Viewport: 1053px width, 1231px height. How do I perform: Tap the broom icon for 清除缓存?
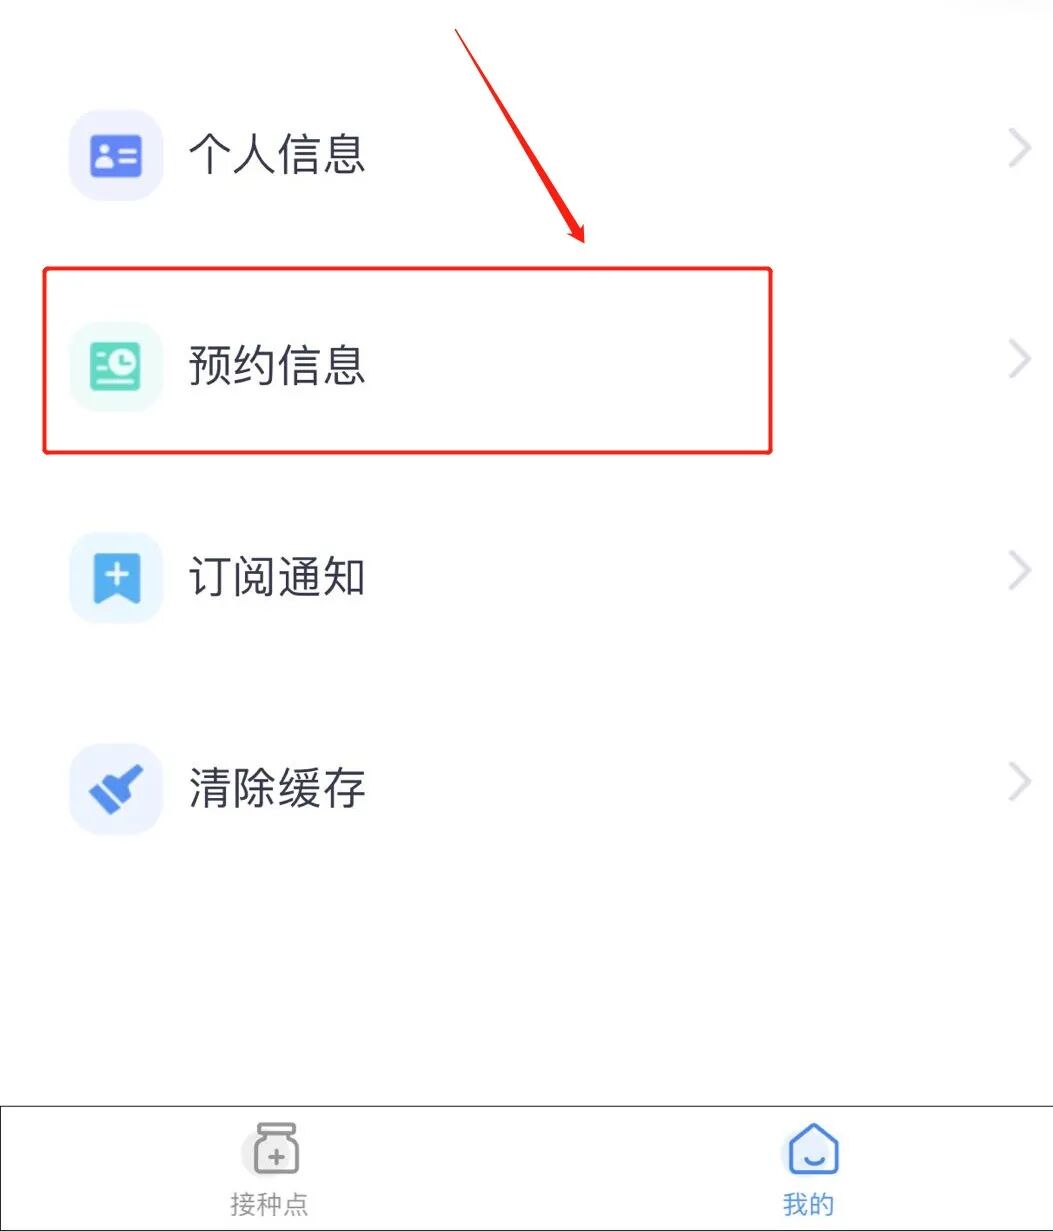[116, 788]
